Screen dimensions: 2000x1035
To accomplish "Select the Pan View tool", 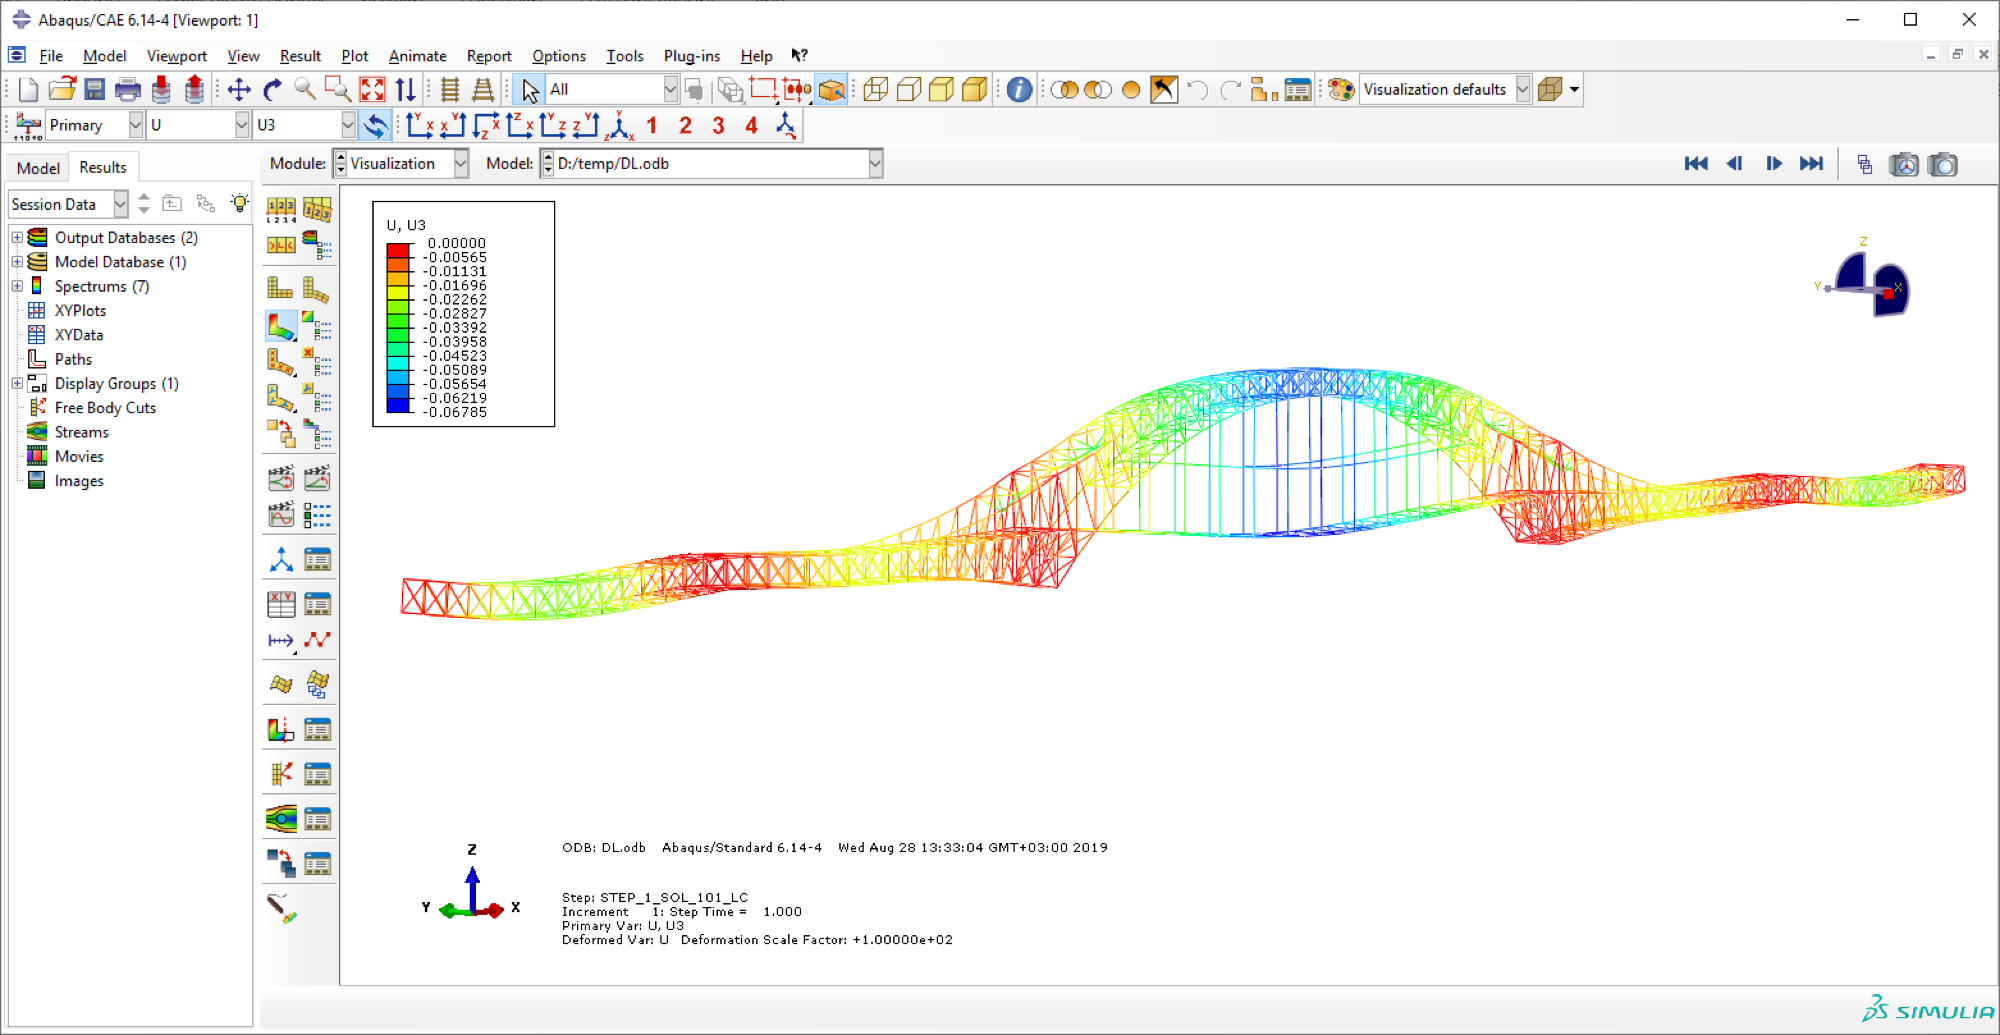I will tap(239, 90).
